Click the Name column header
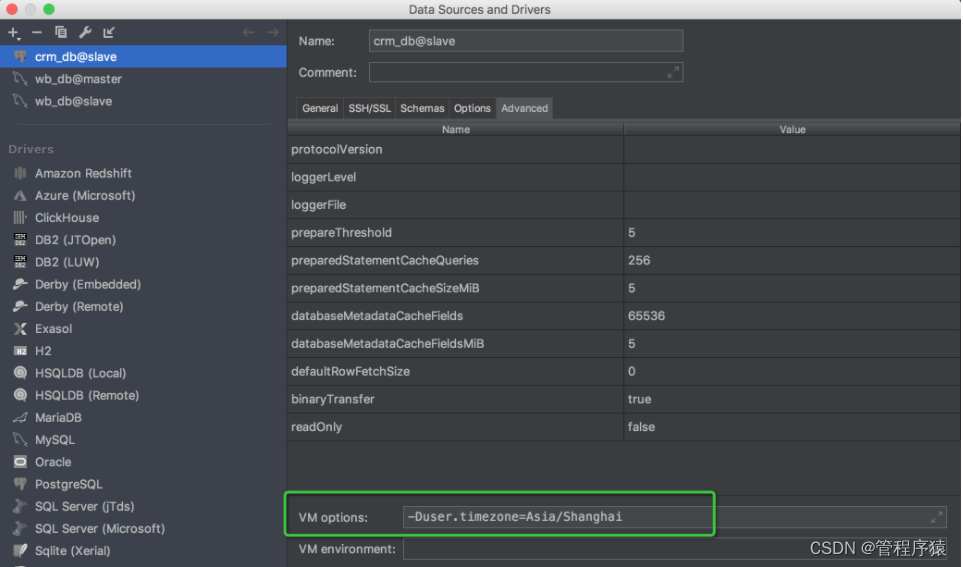 pyautogui.click(x=455, y=130)
